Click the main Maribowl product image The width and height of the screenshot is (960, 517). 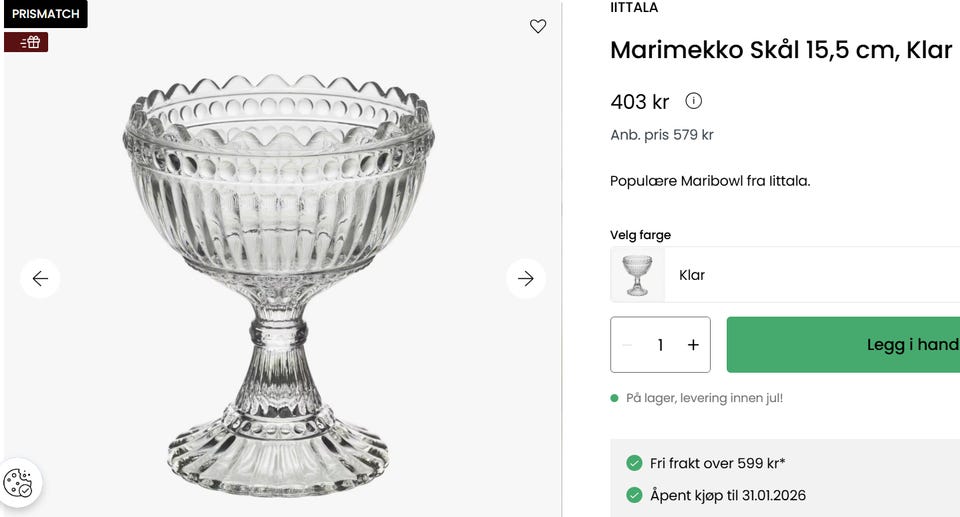[280, 280]
